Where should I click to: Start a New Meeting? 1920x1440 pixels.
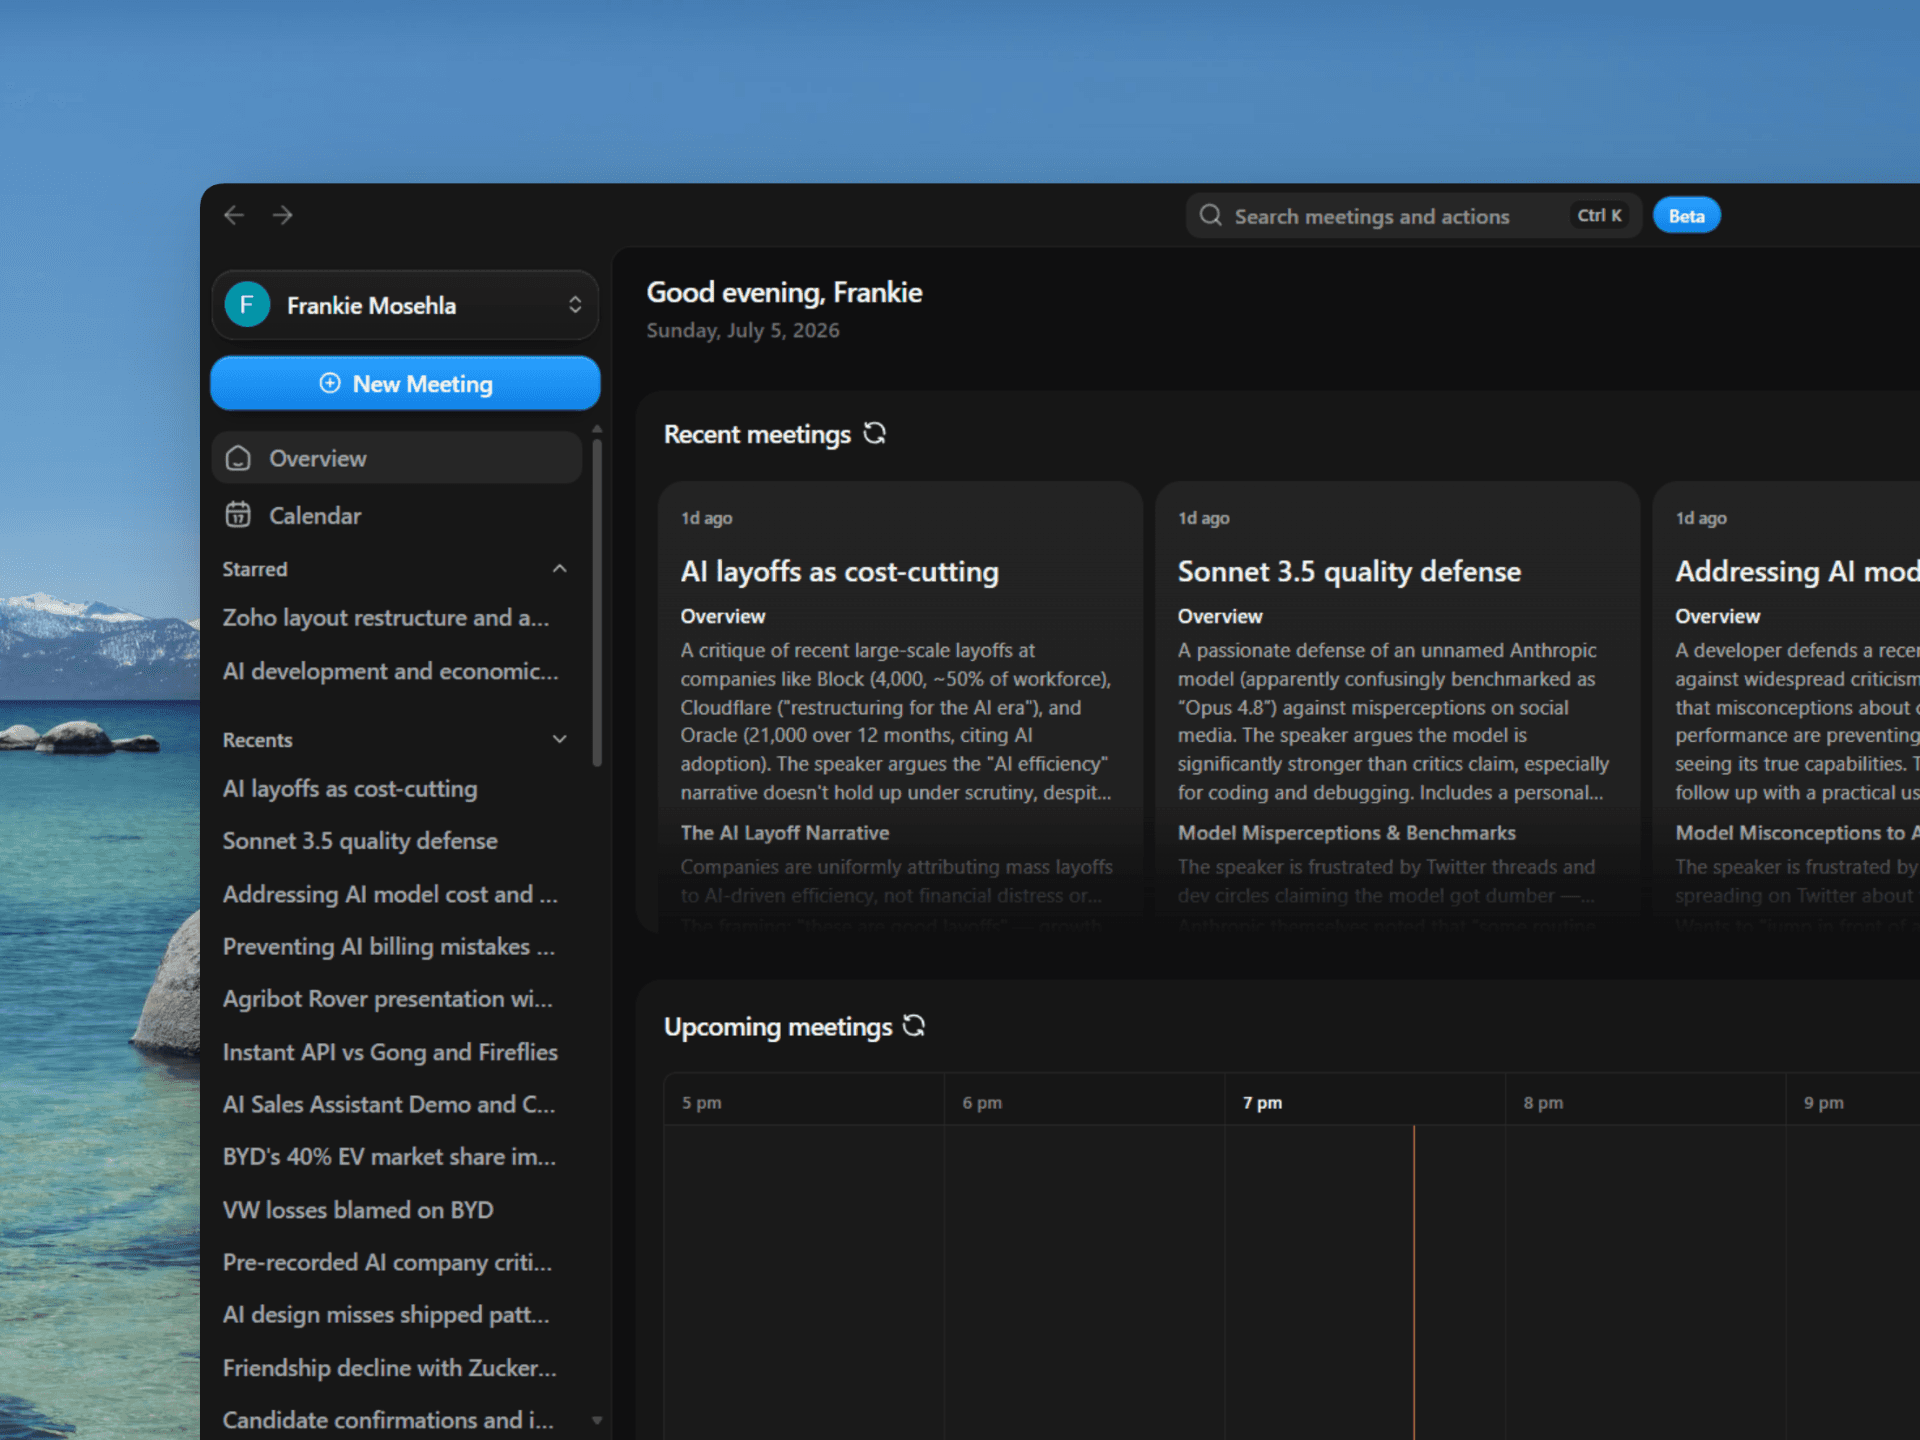tap(405, 384)
